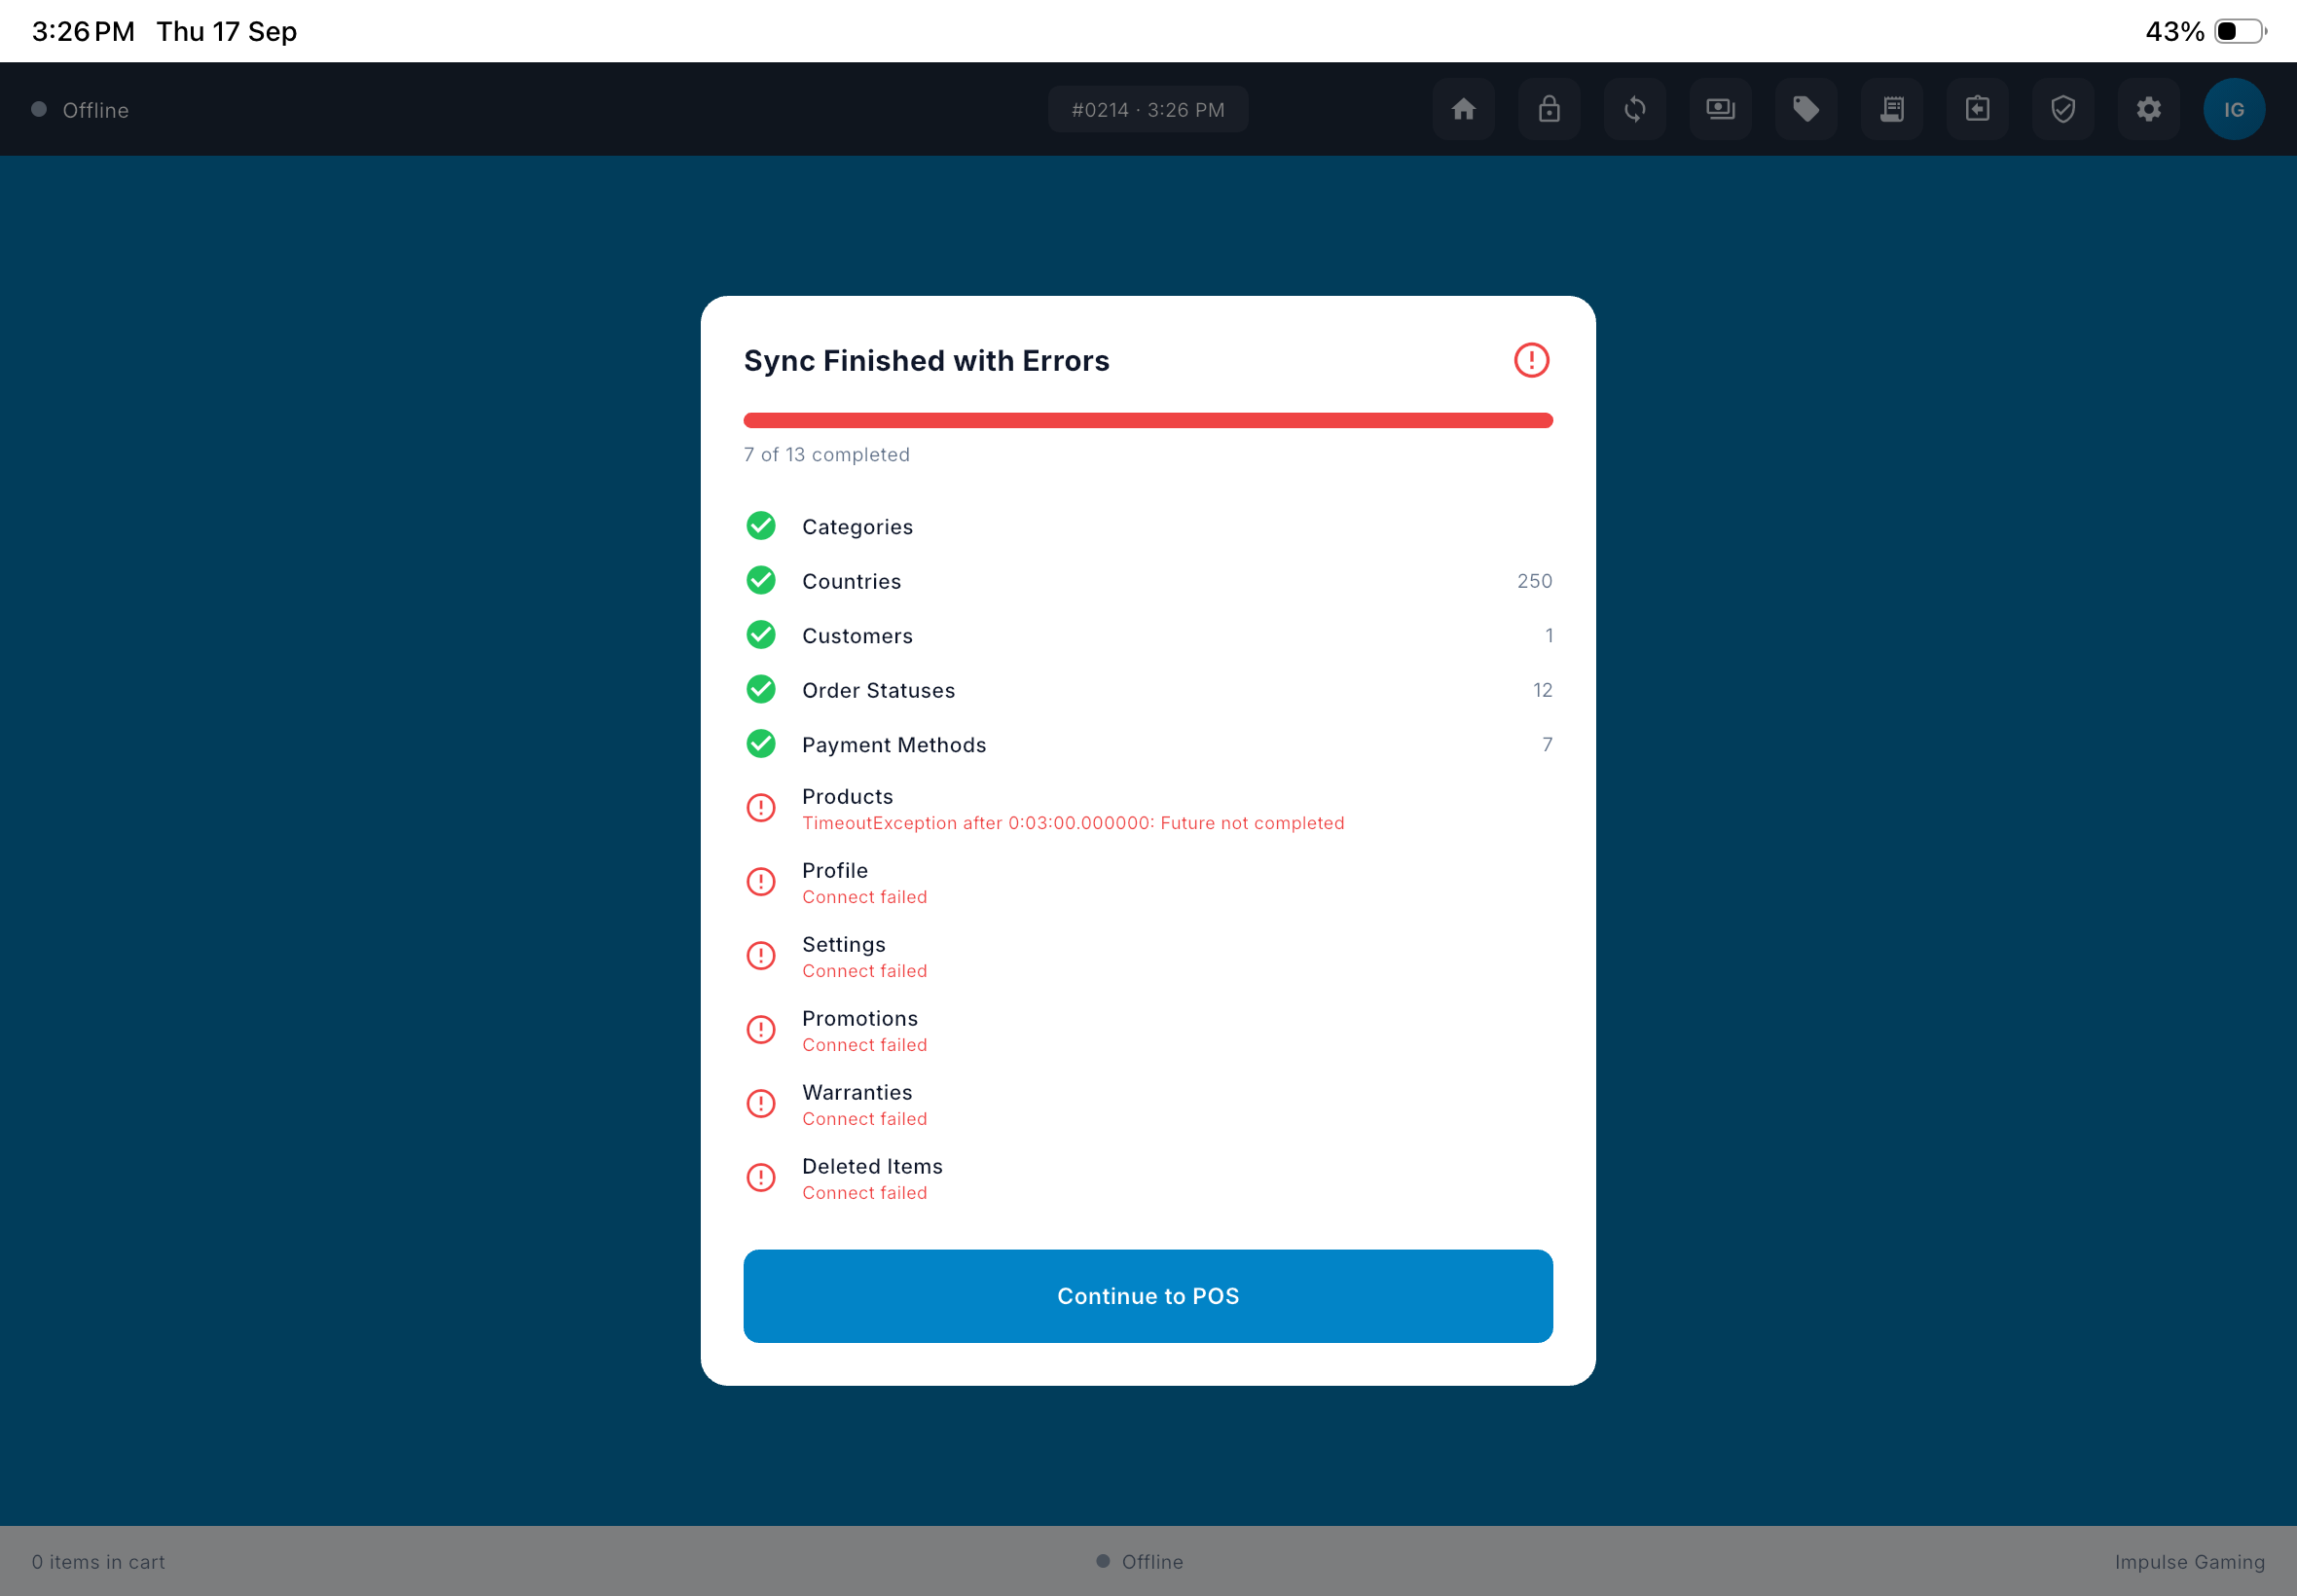Tap the 'Impulse Gaming' store name
Viewport: 2297px width, 1596px height.
pyautogui.click(x=2190, y=1562)
